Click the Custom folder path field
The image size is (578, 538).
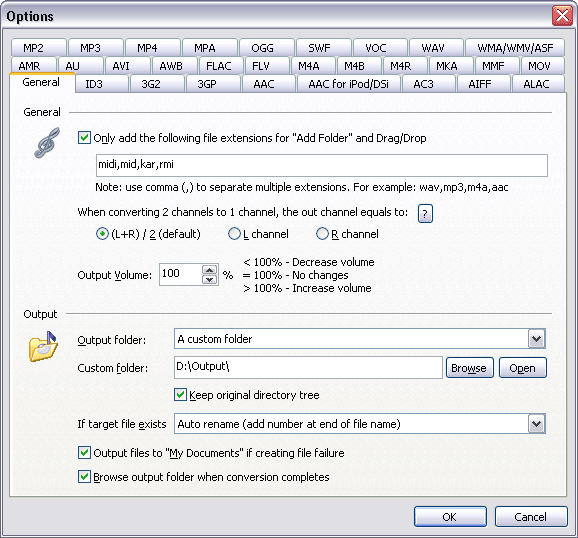coord(308,367)
